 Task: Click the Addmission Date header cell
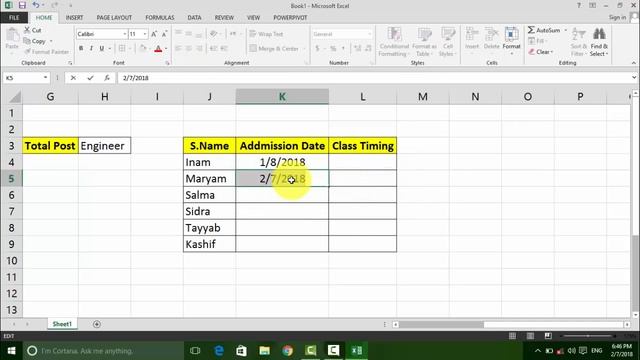(x=282, y=146)
